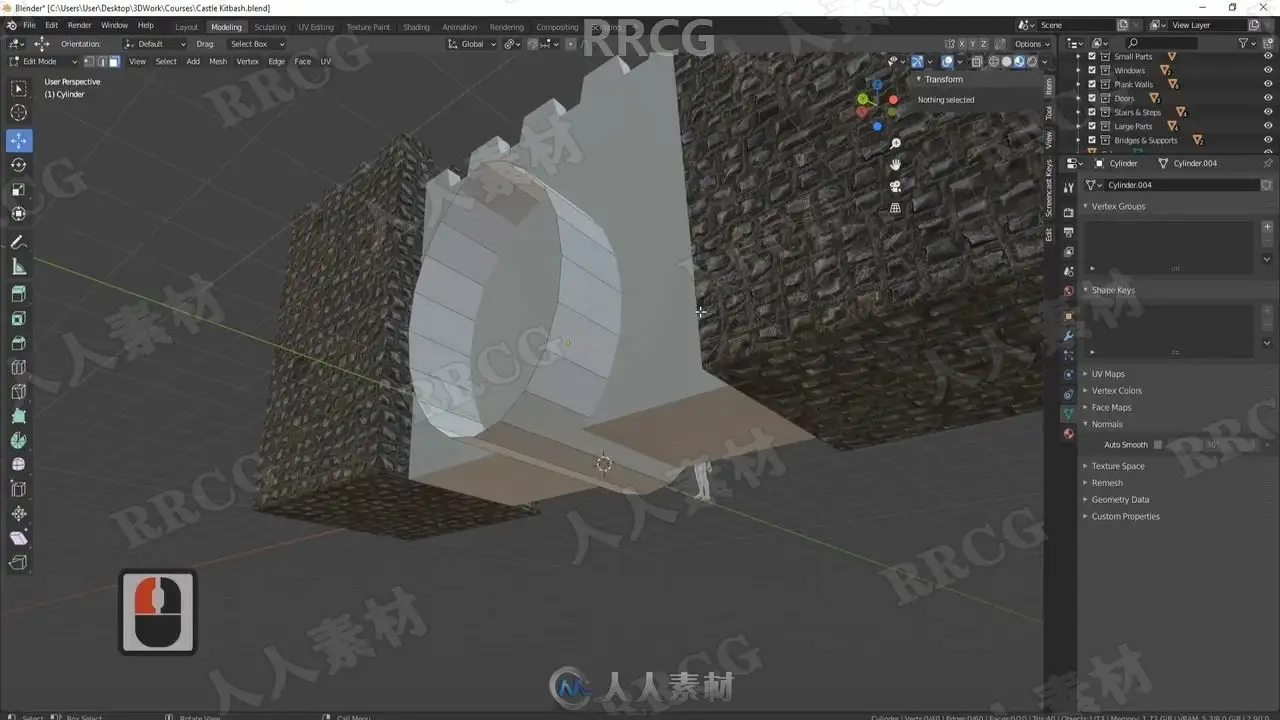Open the Render menu

point(79,25)
